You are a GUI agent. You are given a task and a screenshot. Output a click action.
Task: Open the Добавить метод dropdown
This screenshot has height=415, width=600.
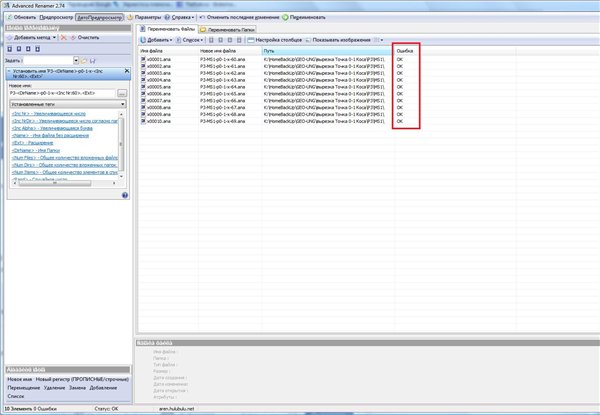pos(30,37)
